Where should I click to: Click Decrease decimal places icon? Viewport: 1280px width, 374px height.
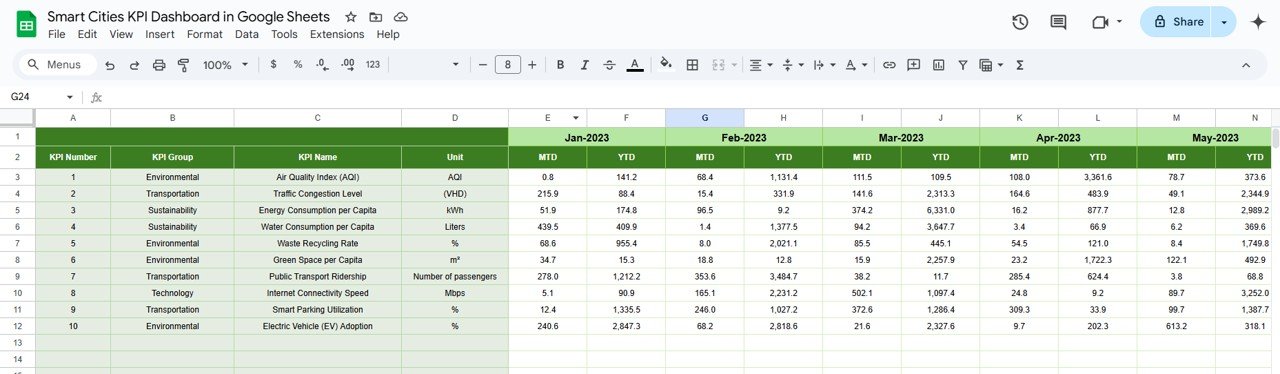[x=322, y=65]
